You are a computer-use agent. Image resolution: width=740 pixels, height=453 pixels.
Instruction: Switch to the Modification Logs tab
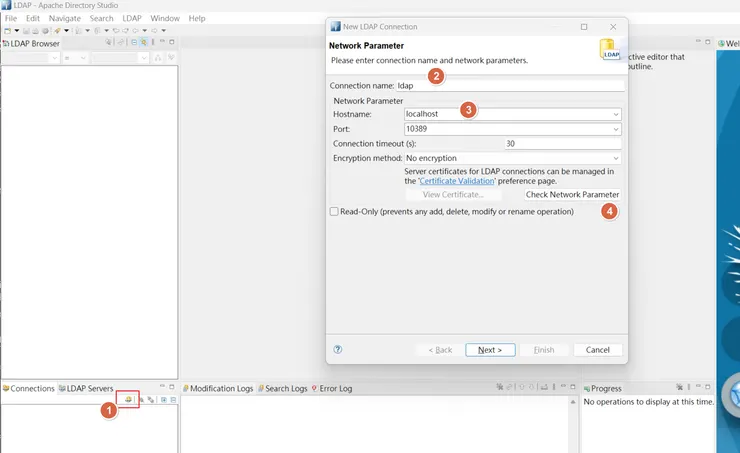[218, 388]
